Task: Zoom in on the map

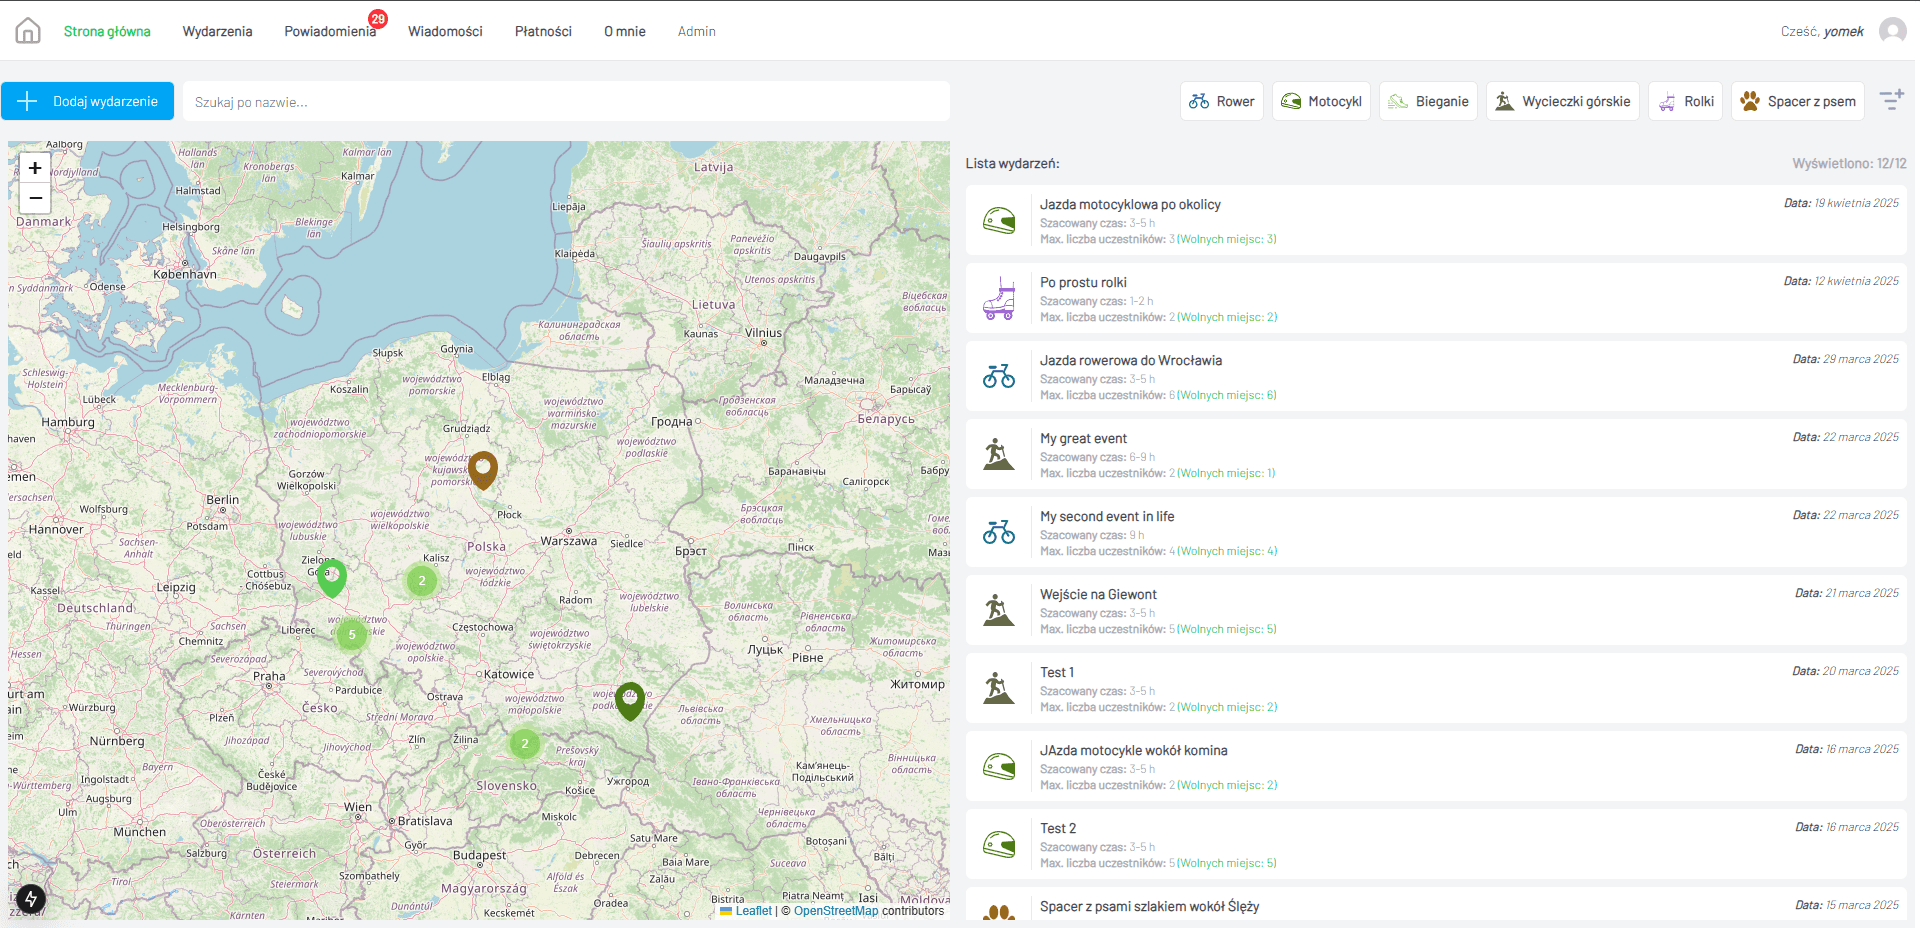Action: click(x=35, y=168)
